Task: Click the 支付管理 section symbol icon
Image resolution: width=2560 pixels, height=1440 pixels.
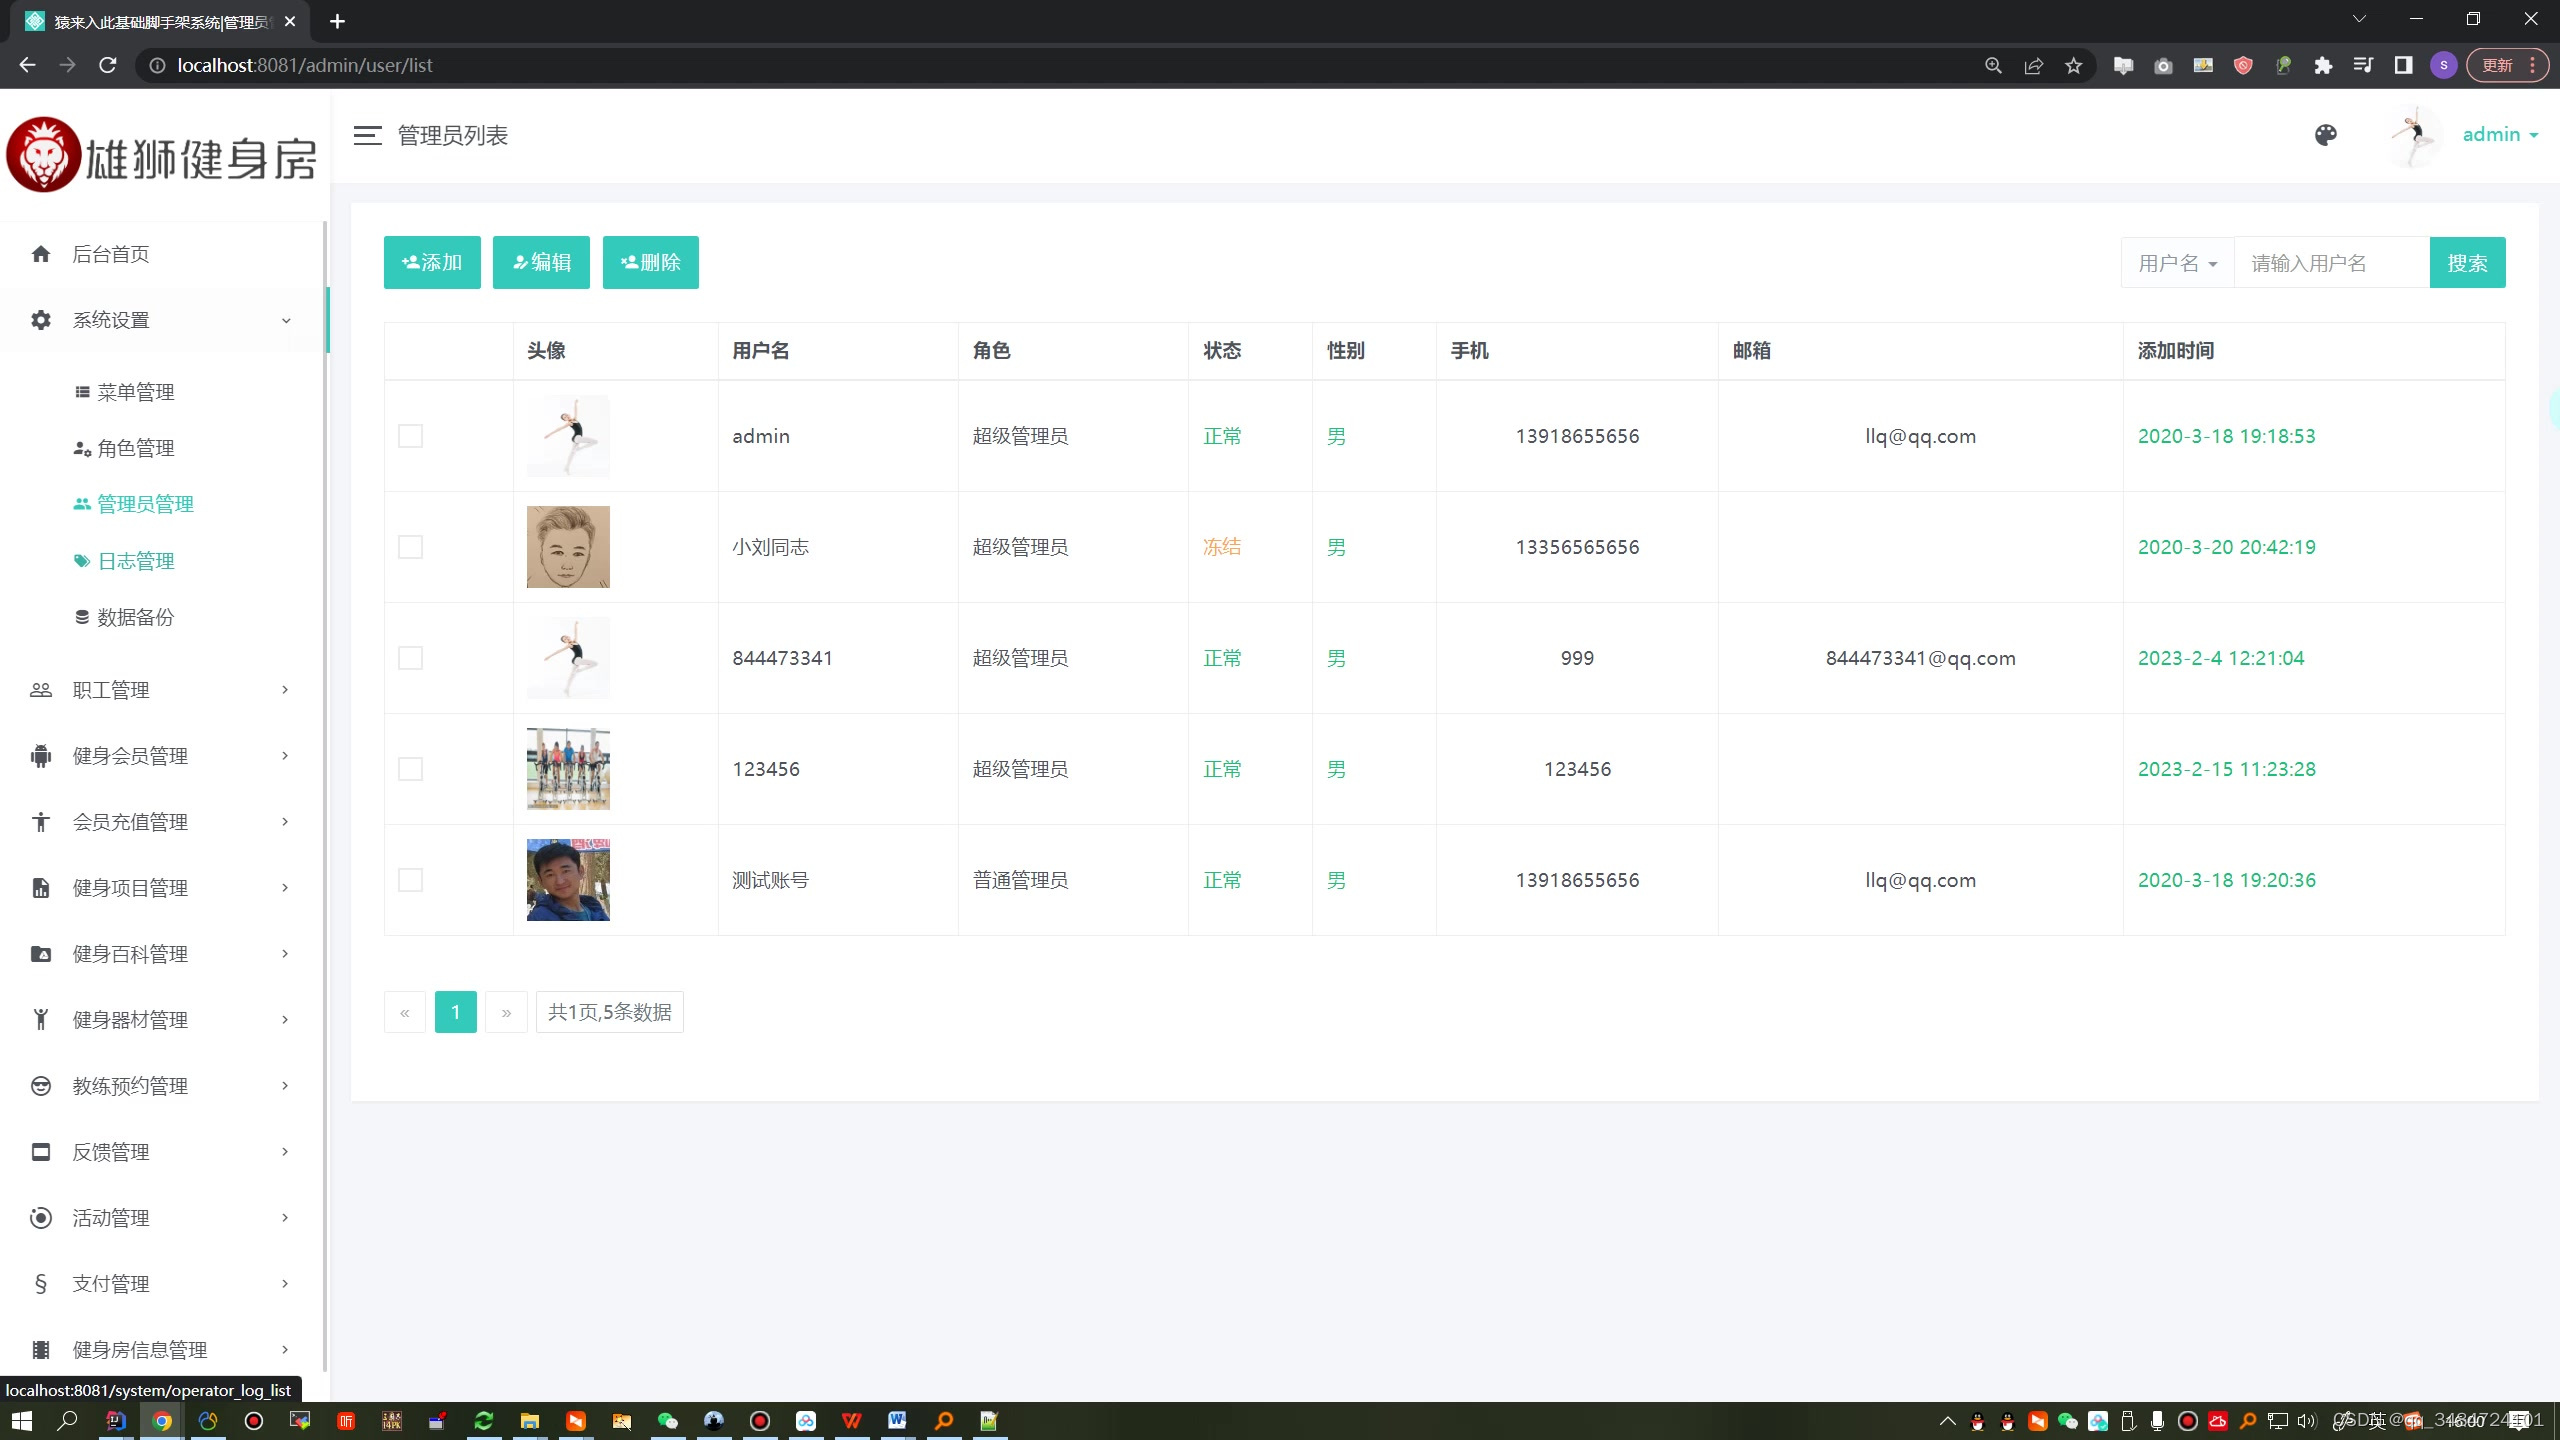Action: 41,1284
